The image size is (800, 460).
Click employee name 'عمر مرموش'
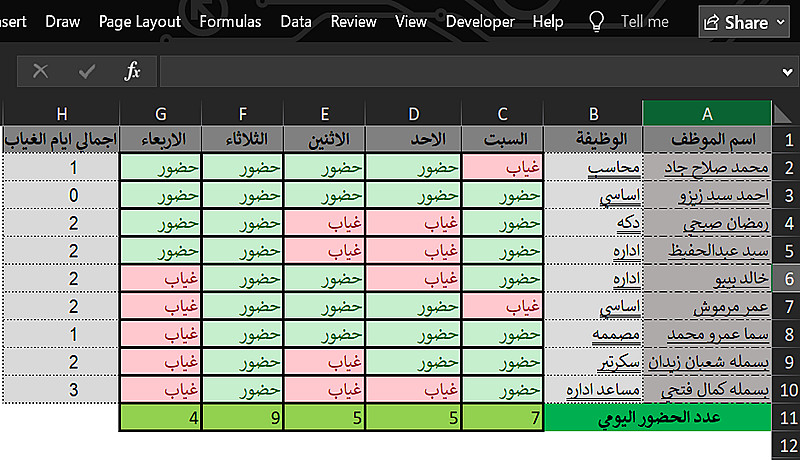[x=707, y=306]
